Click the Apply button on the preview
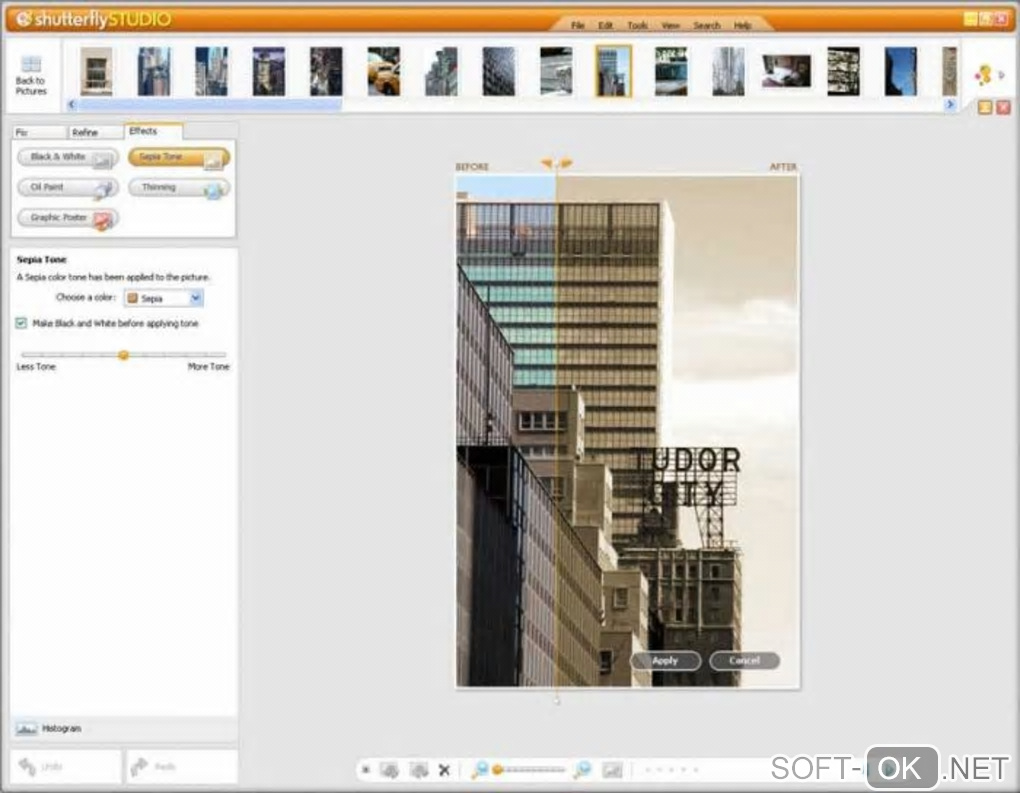 tap(665, 661)
